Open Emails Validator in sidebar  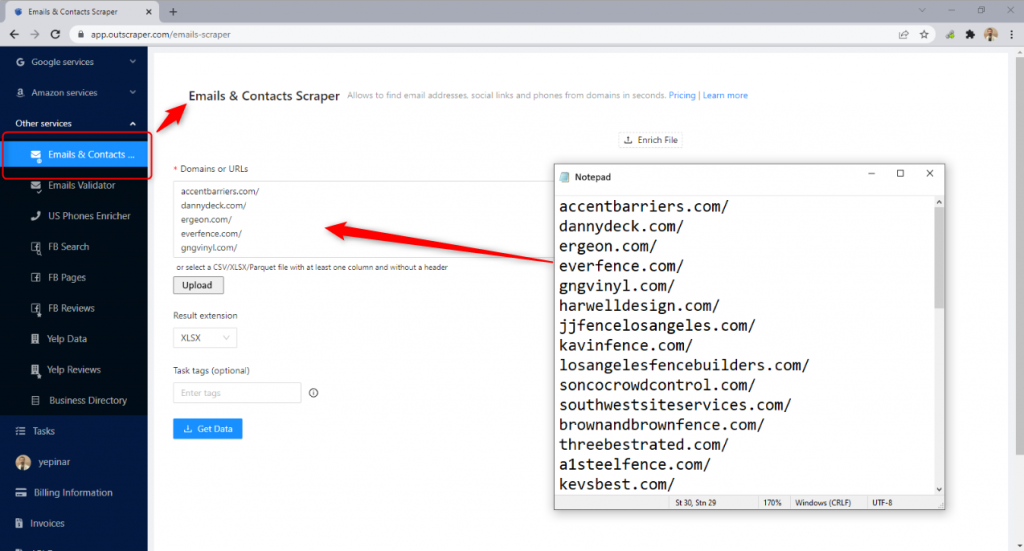(81, 185)
